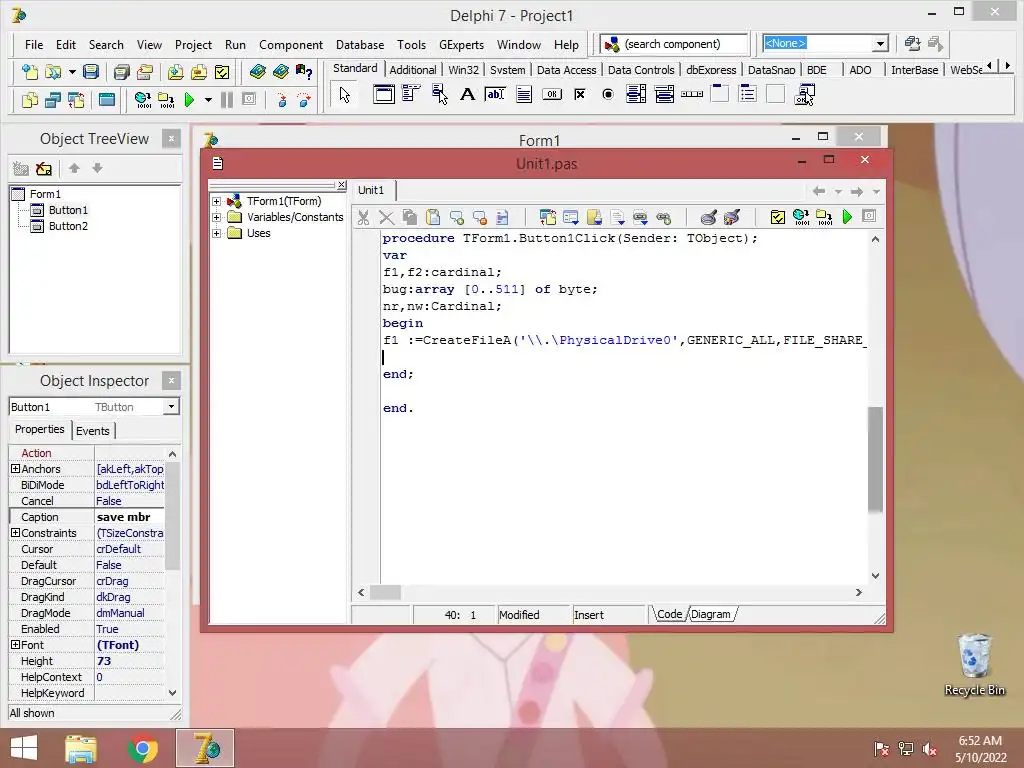Viewport: 1024px width, 768px height.
Task: Select the Label component (A icon)
Action: coord(467,95)
